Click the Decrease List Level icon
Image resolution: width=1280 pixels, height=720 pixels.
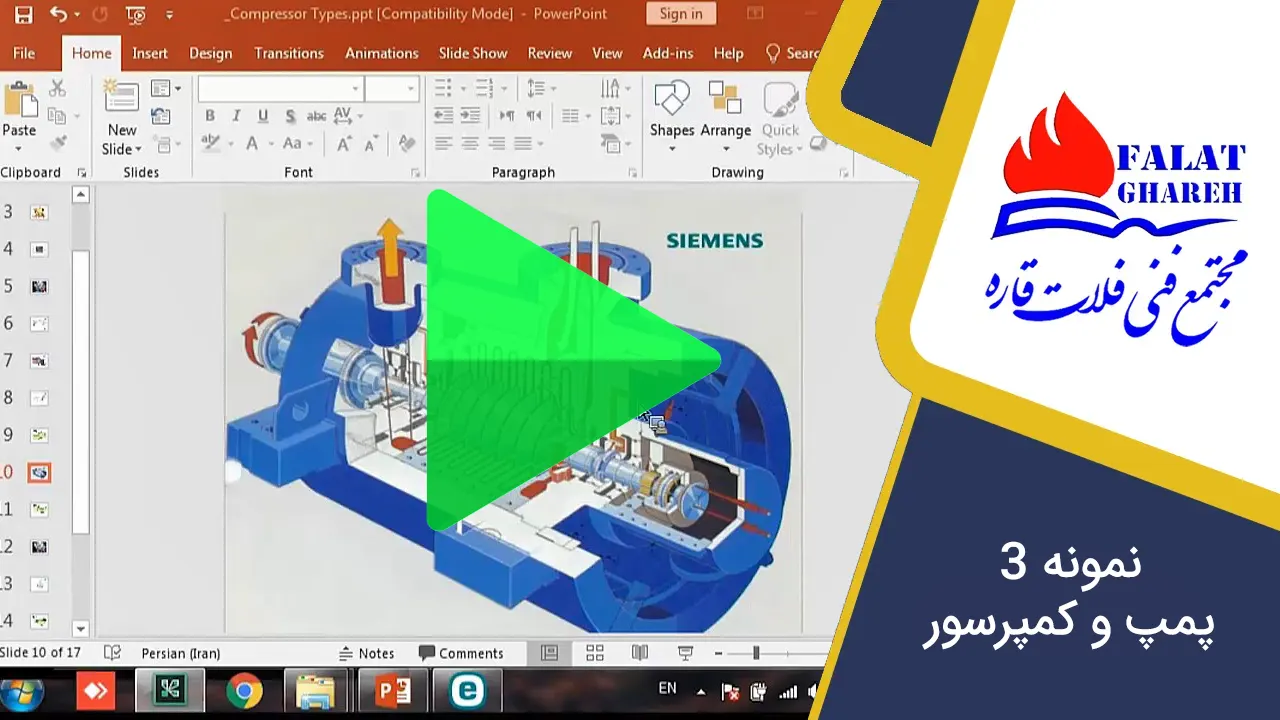point(444,116)
